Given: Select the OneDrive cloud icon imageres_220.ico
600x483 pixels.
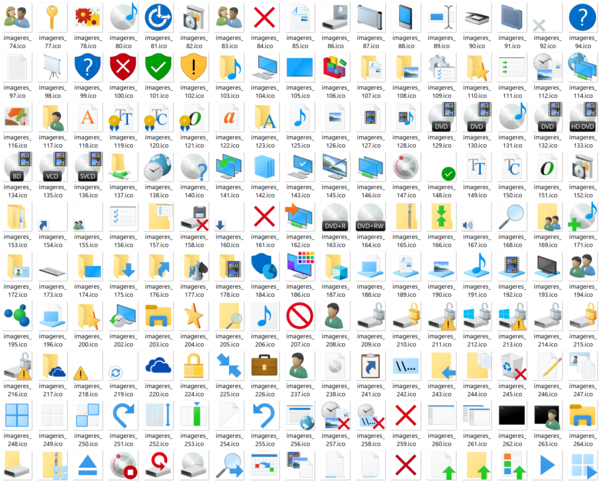Looking at the screenshot, I should (x=158, y=366).
